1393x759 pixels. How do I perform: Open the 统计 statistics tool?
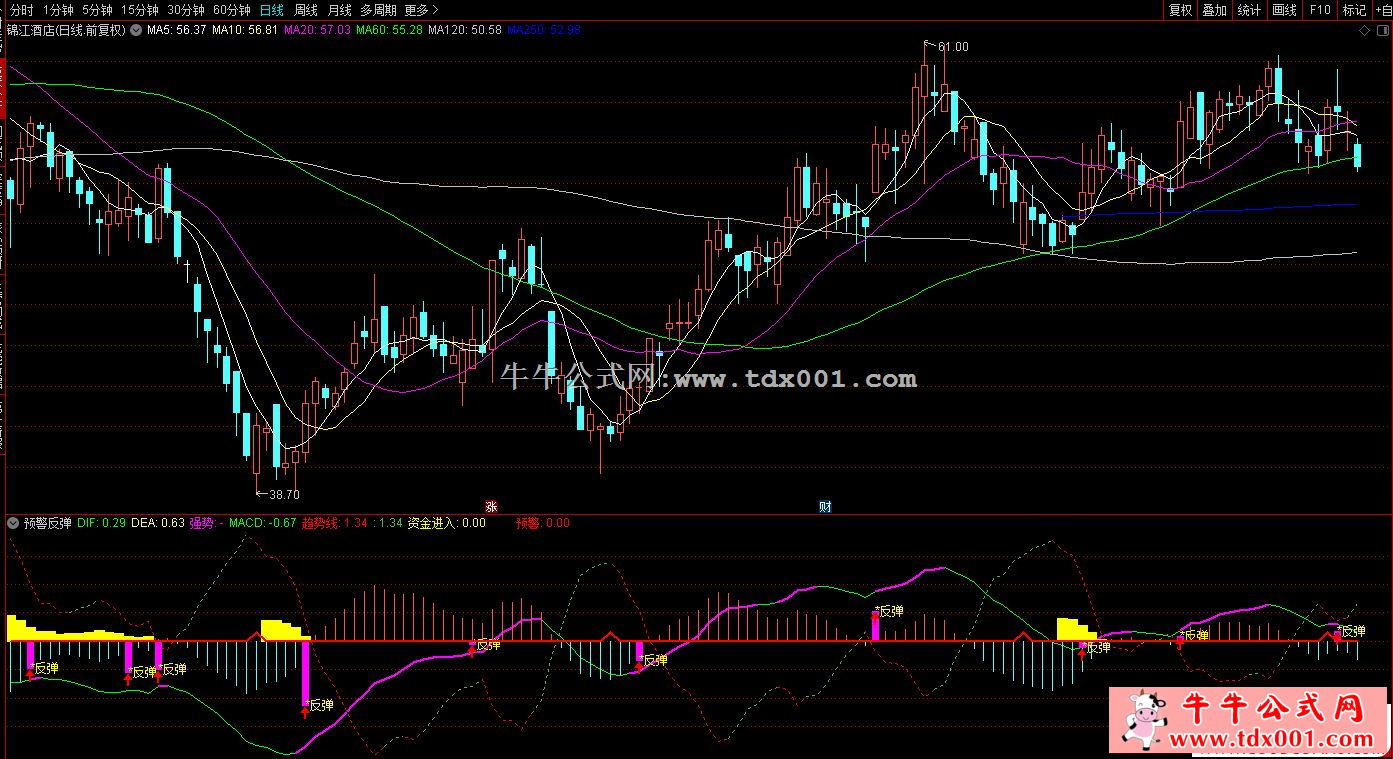[x=1249, y=10]
